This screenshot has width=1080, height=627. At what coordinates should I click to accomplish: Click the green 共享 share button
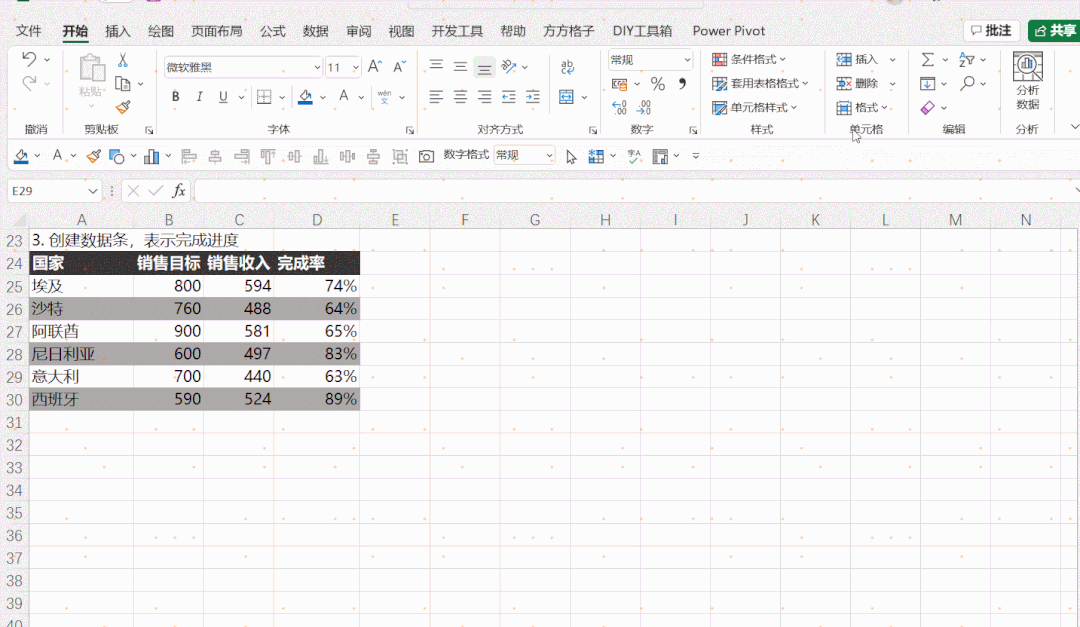[1055, 30]
